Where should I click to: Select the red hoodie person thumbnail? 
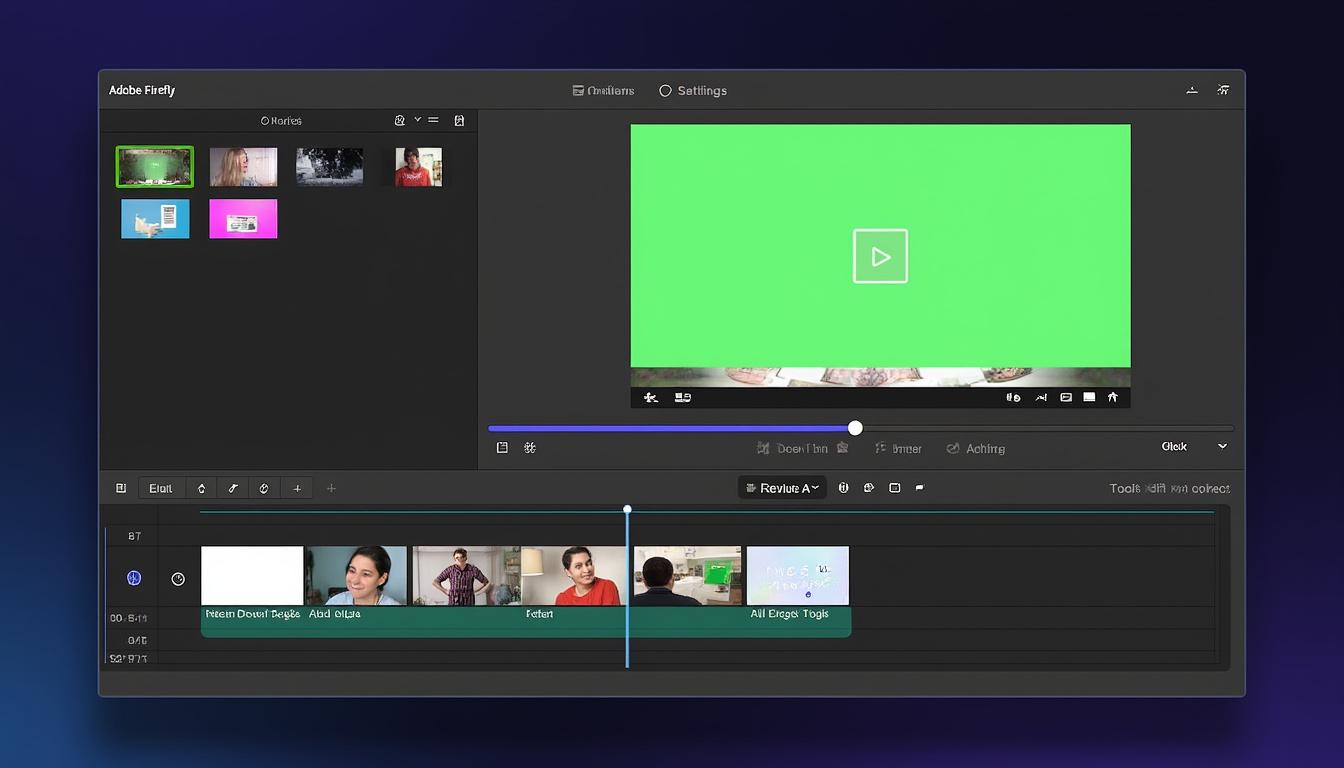point(417,167)
